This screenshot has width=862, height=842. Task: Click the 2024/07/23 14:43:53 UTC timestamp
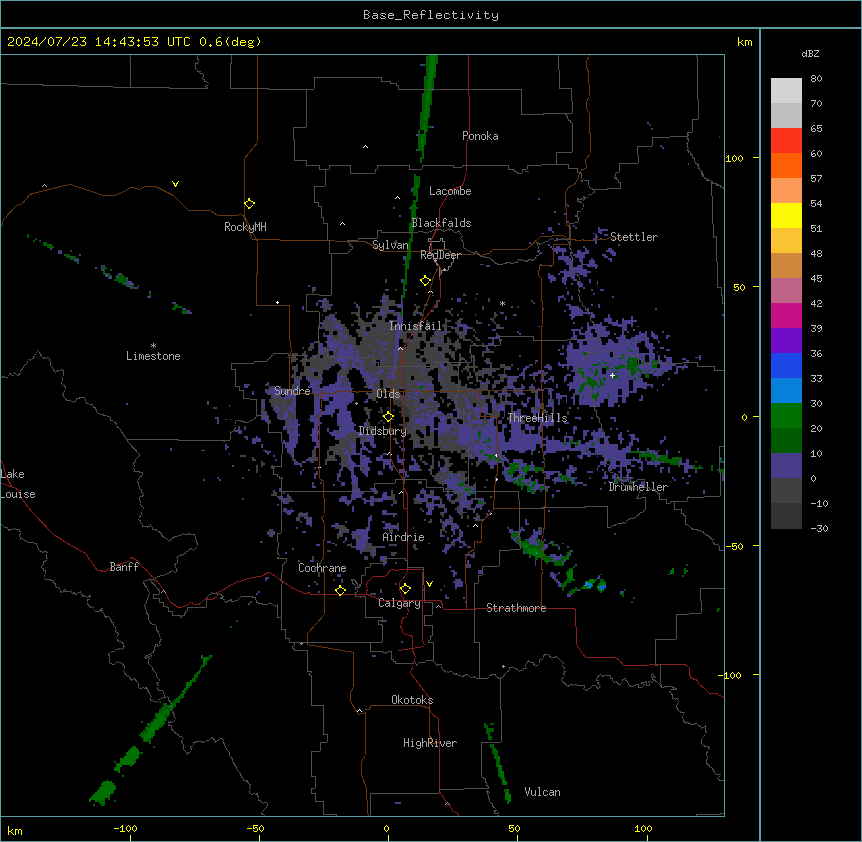coord(99,42)
